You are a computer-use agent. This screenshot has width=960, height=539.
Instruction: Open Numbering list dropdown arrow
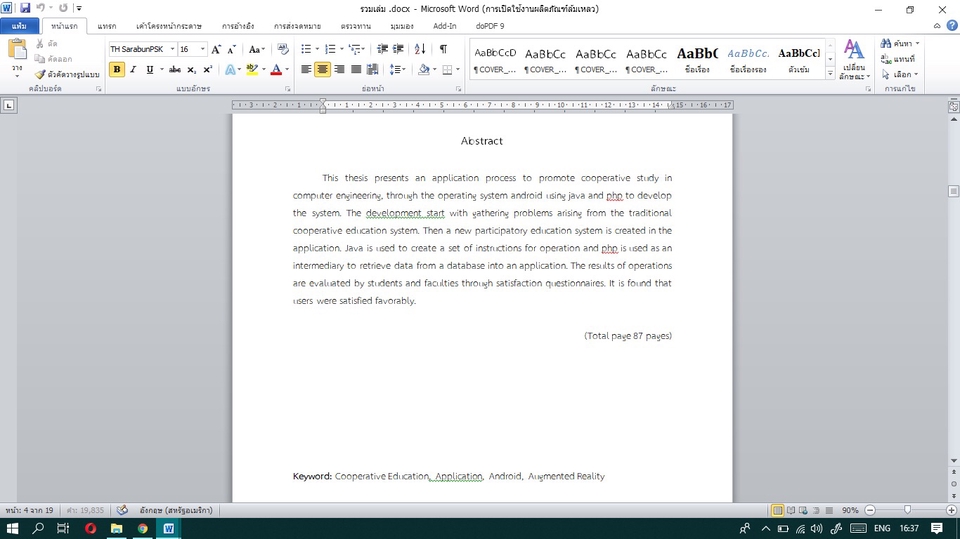[x=341, y=49]
